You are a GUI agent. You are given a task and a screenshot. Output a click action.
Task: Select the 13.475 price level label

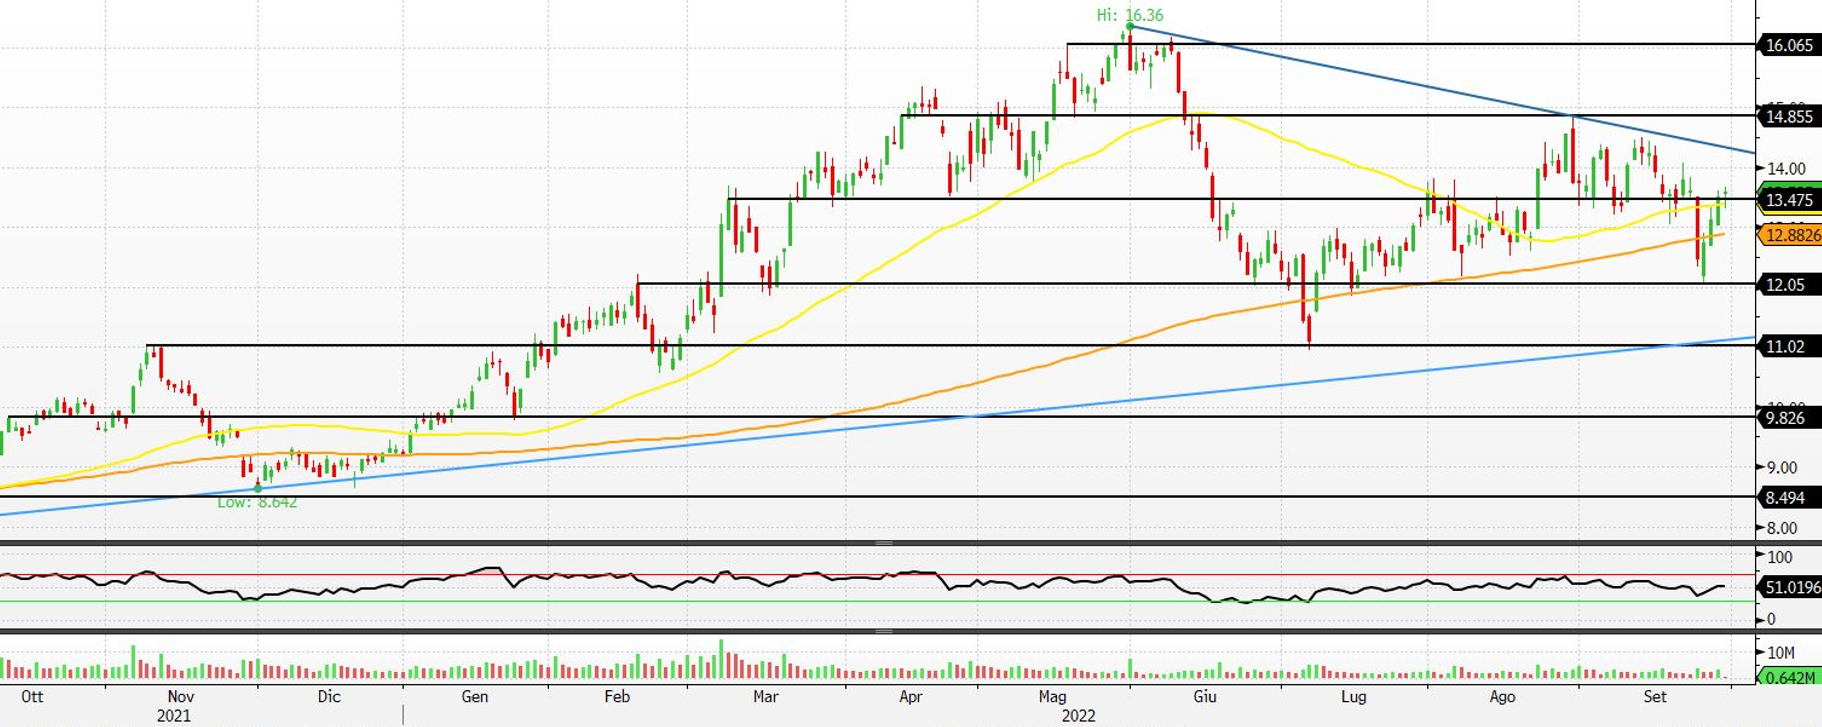[1789, 200]
